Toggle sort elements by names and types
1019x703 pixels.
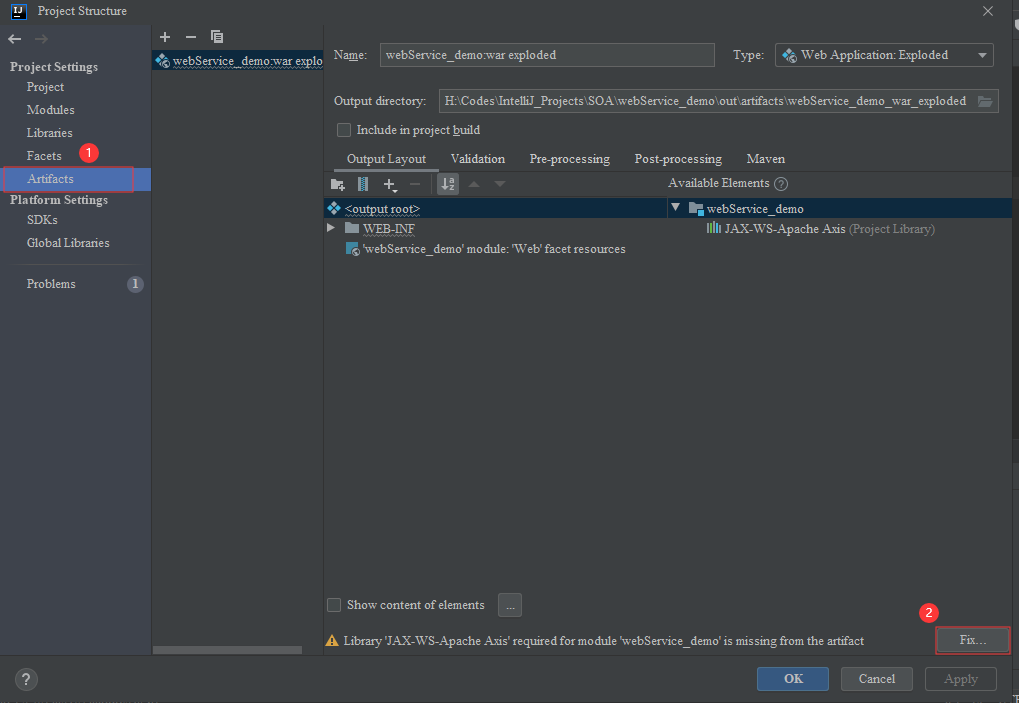click(448, 184)
